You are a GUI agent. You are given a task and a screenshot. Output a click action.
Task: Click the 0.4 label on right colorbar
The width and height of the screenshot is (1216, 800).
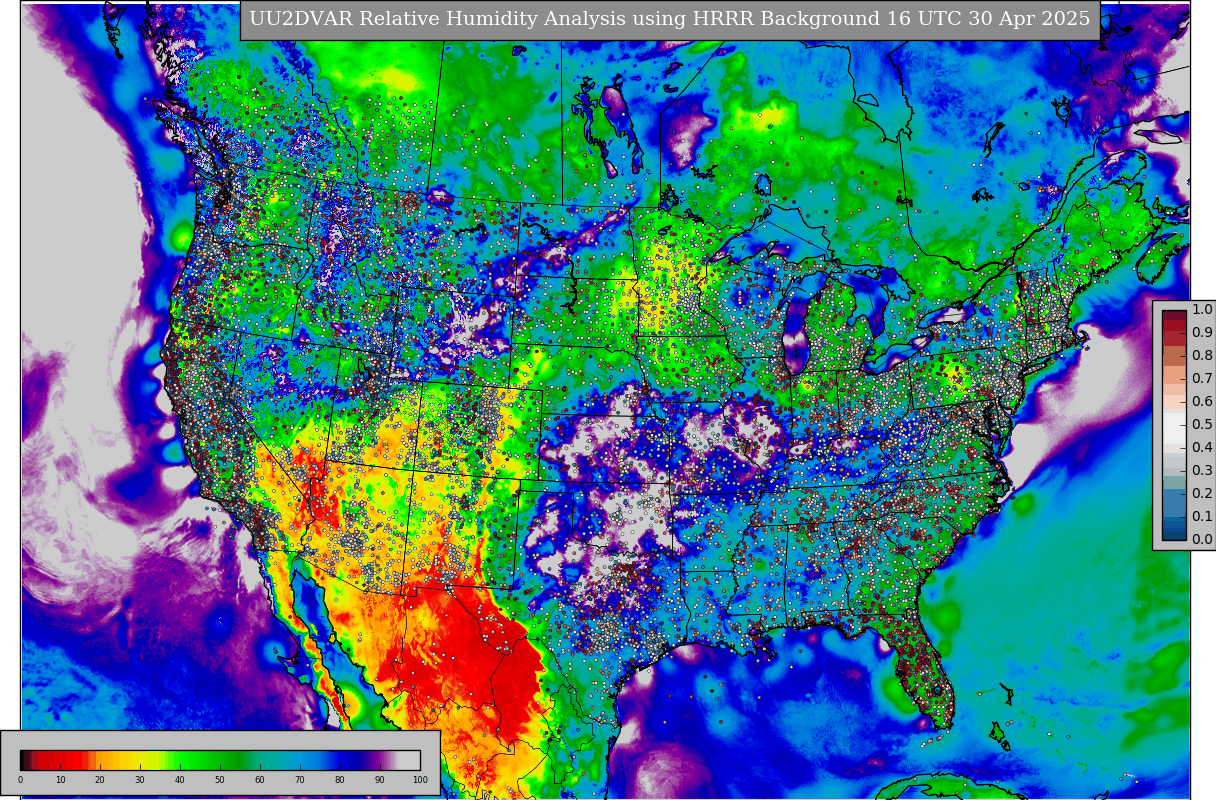click(x=1202, y=448)
